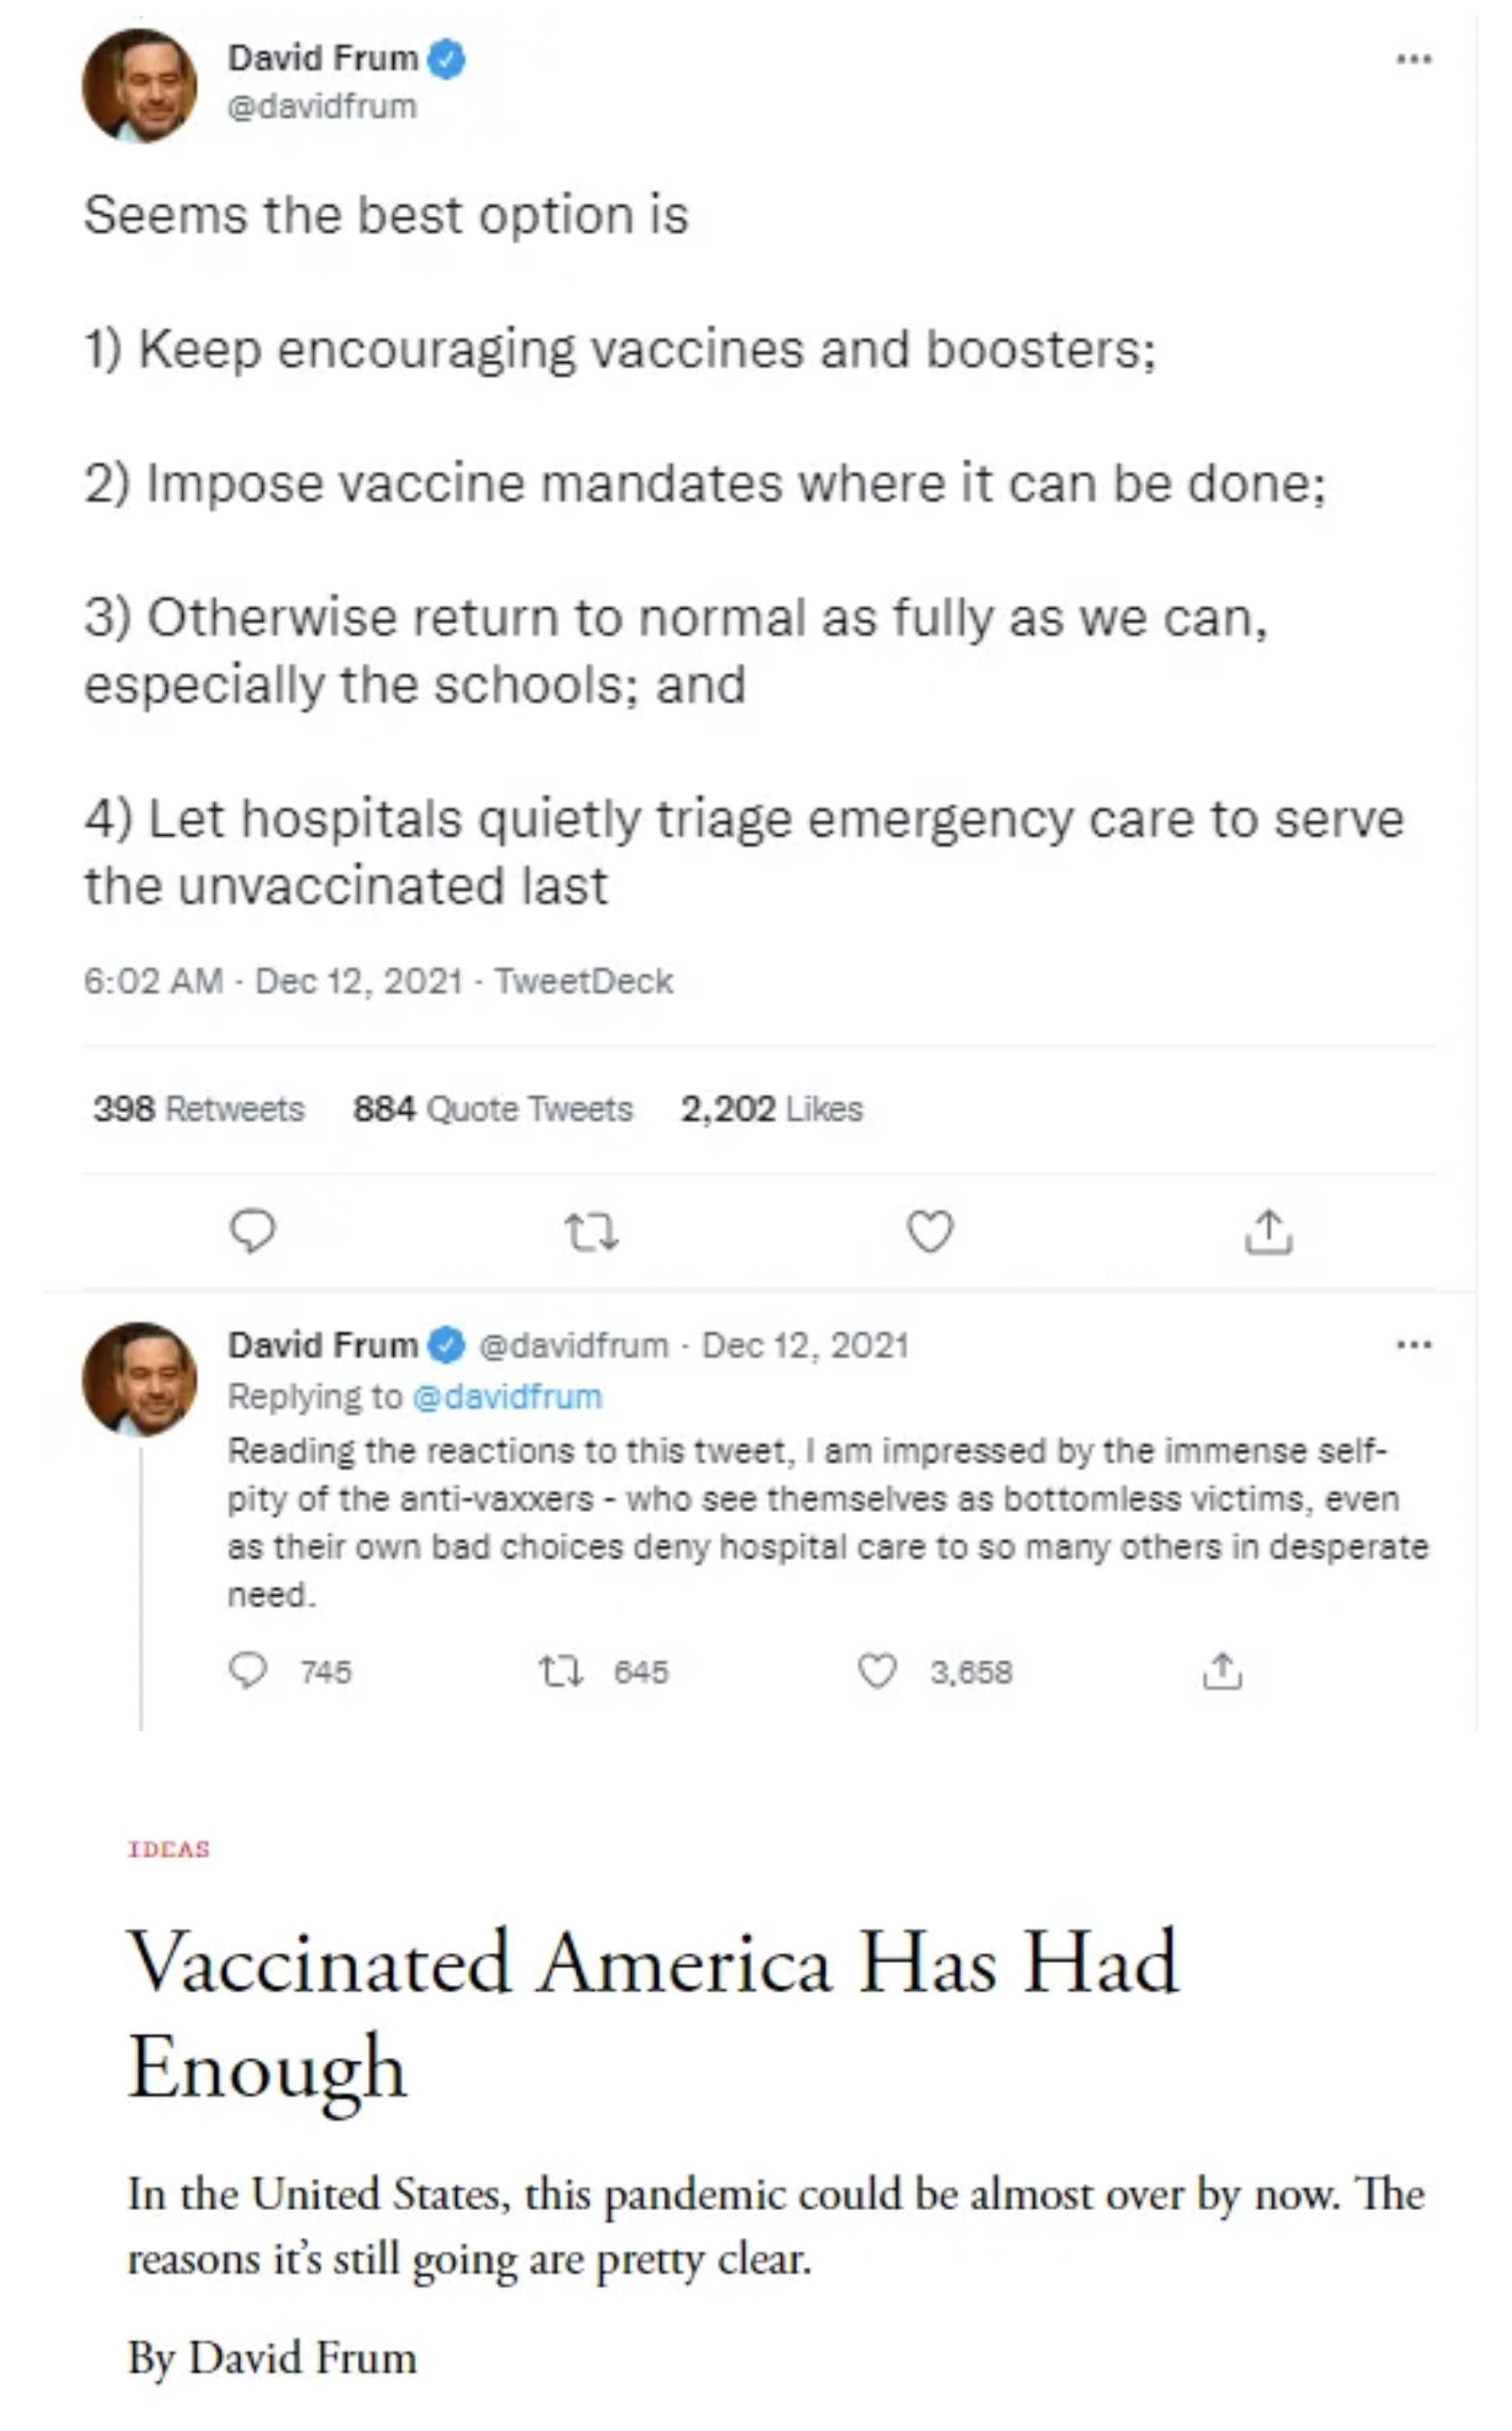This screenshot has height=2431, width=1512.
Task: Click the @davidfrum mention in Replying to
Action: (x=507, y=1397)
